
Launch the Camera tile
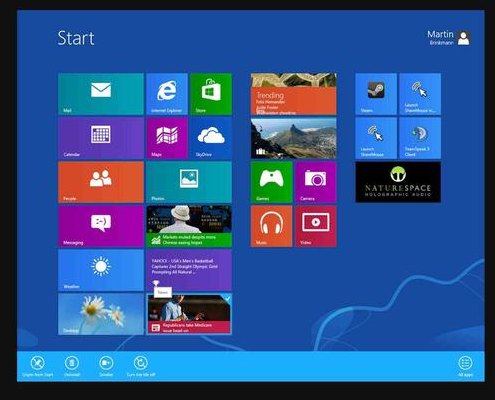(x=315, y=182)
